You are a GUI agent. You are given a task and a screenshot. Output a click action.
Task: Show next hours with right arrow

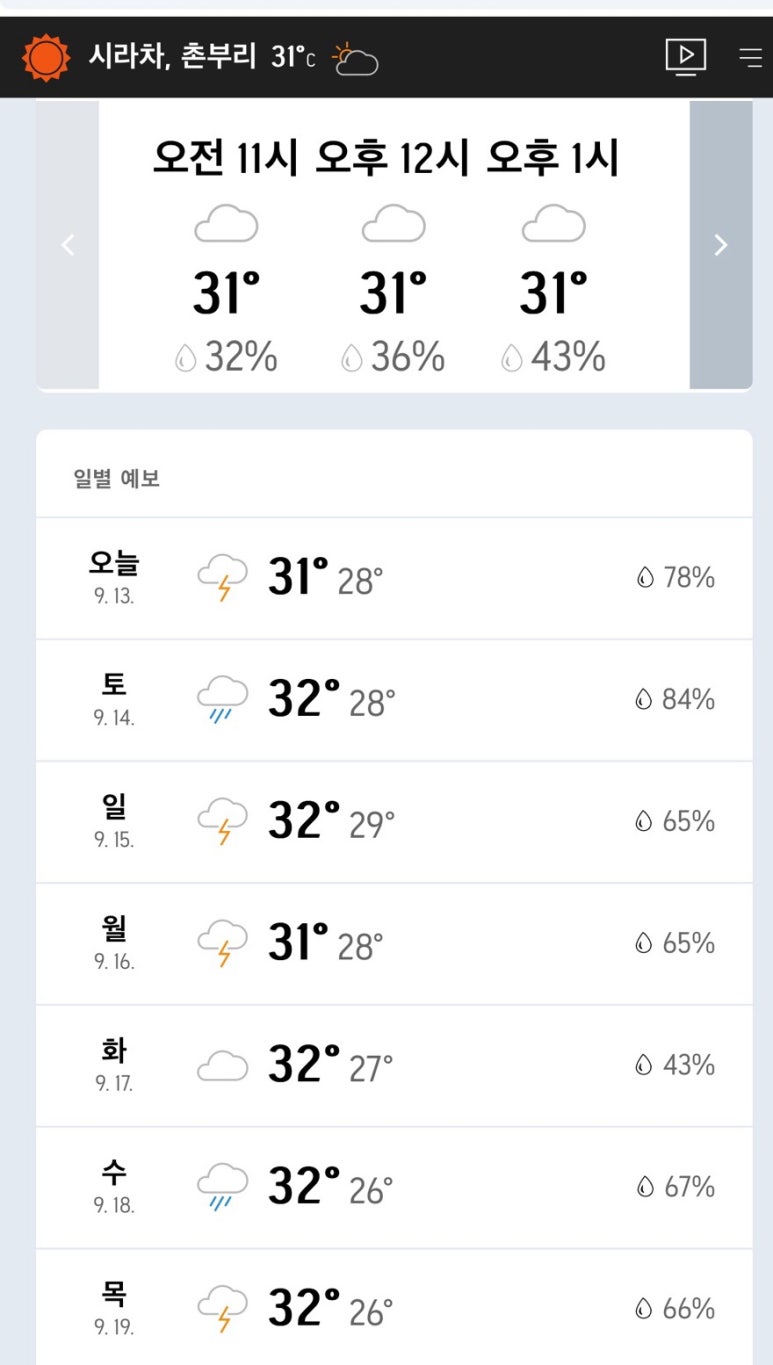pos(721,245)
